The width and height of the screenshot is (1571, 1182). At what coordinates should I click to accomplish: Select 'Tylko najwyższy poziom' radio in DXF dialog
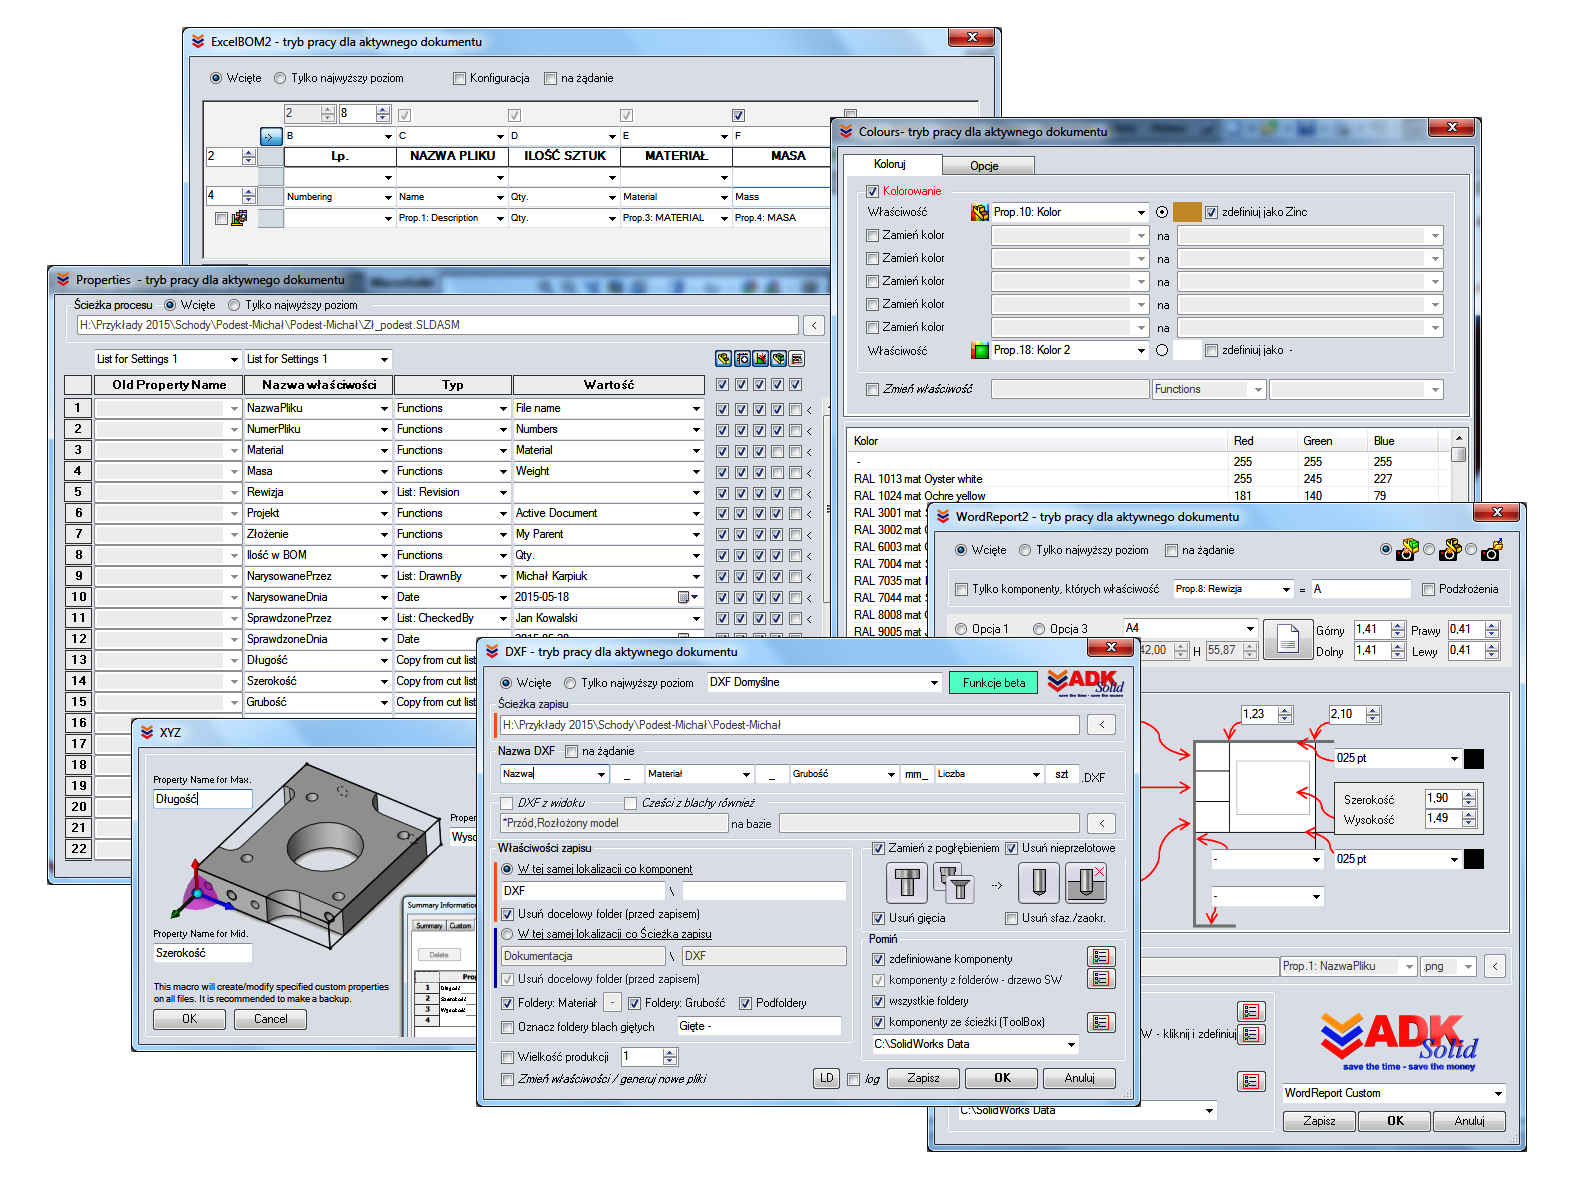point(570,683)
